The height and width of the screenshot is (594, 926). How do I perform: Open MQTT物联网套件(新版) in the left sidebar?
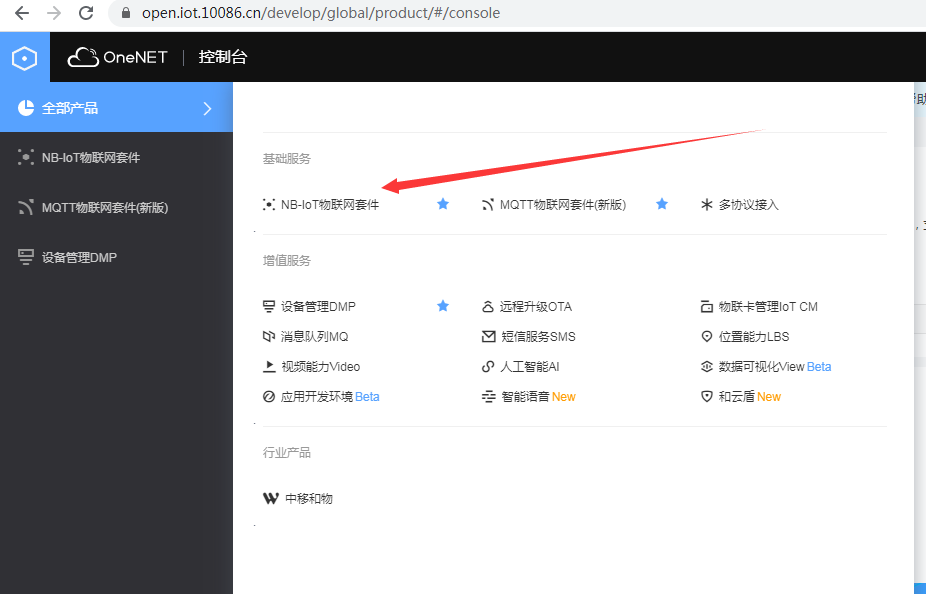[105, 208]
